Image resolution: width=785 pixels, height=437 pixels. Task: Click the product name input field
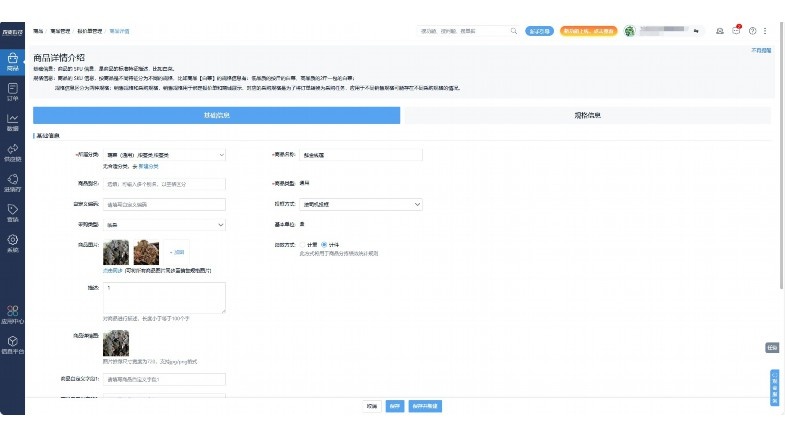tap(360, 155)
